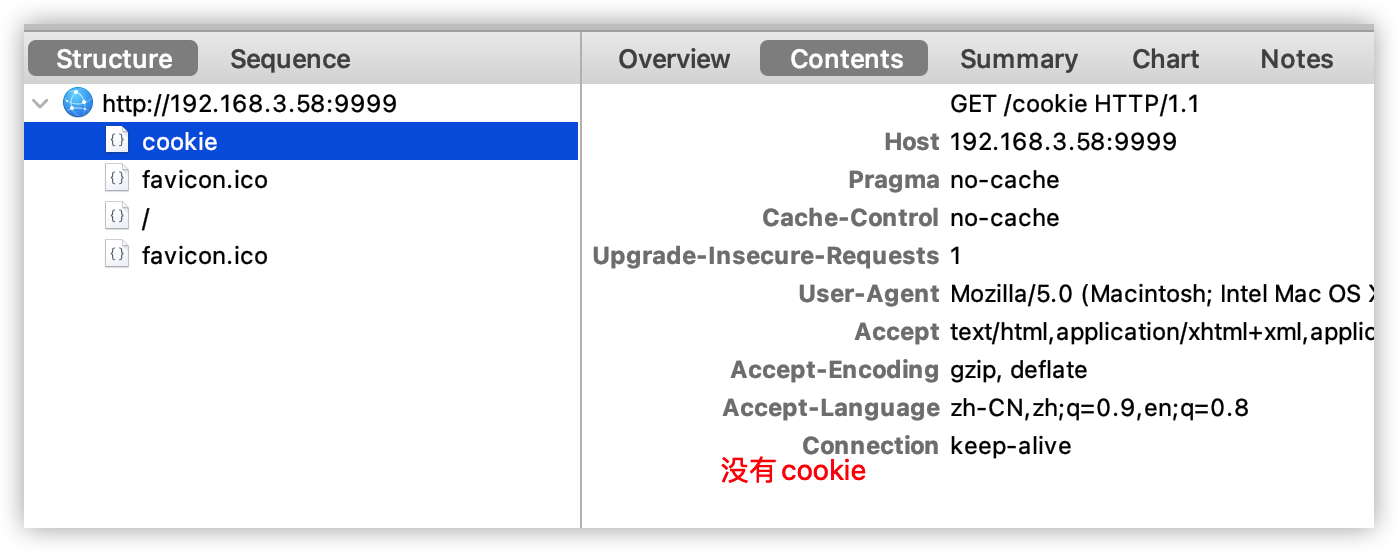Open the Notes tab
1398x552 pixels.
[1296, 59]
